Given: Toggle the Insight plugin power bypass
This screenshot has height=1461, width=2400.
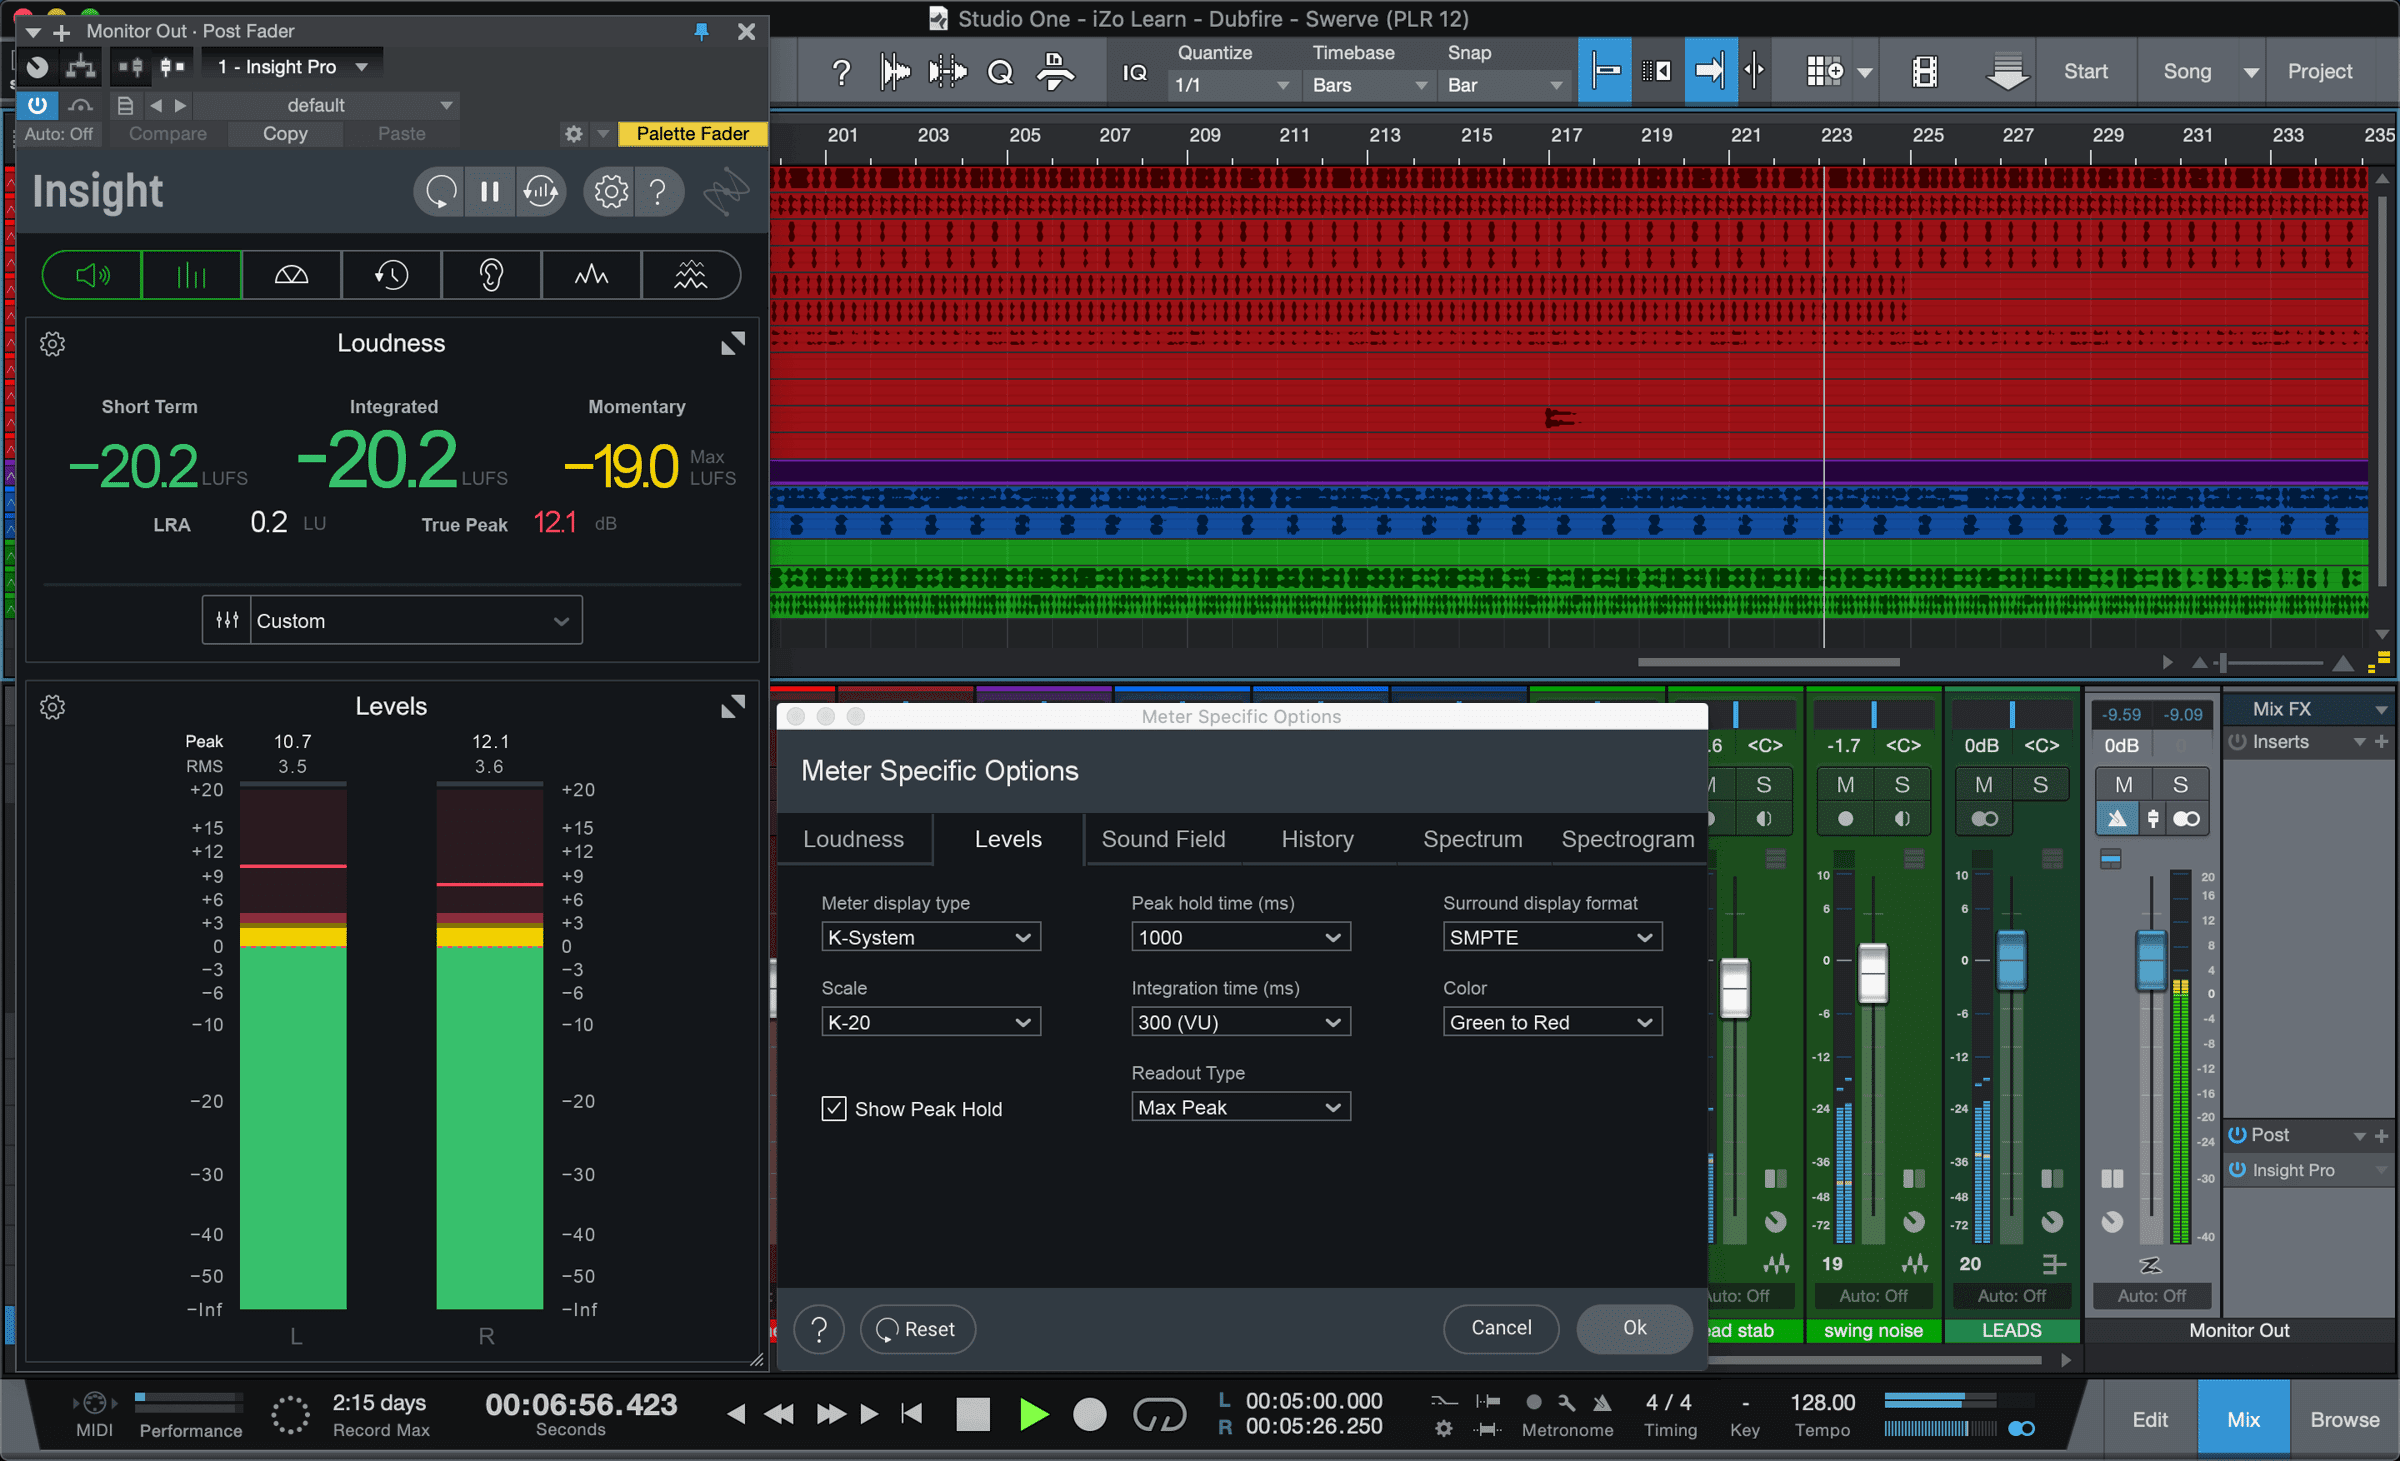Looking at the screenshot, I should [37, 105].
